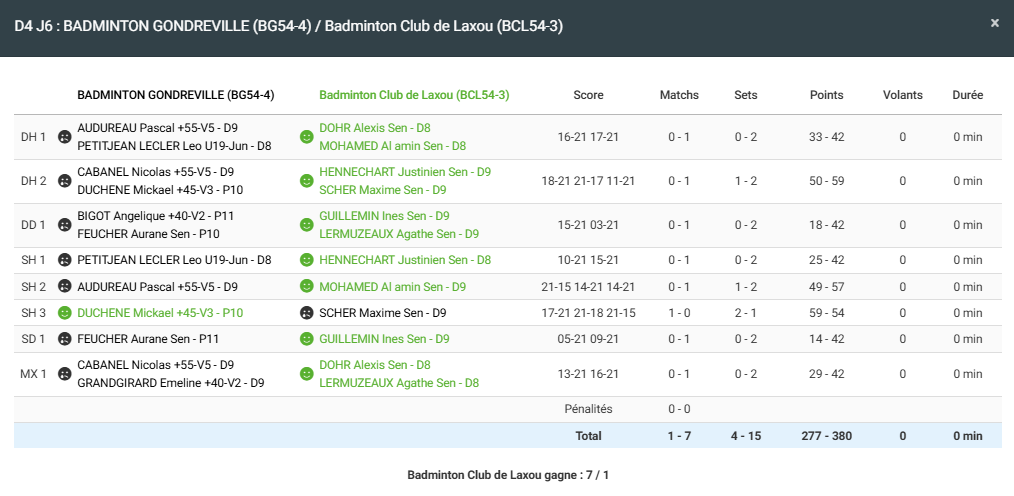Click sad face icon in DH 1 row
The width and height of the screenshot is (1014, 496).
[65, 137]
